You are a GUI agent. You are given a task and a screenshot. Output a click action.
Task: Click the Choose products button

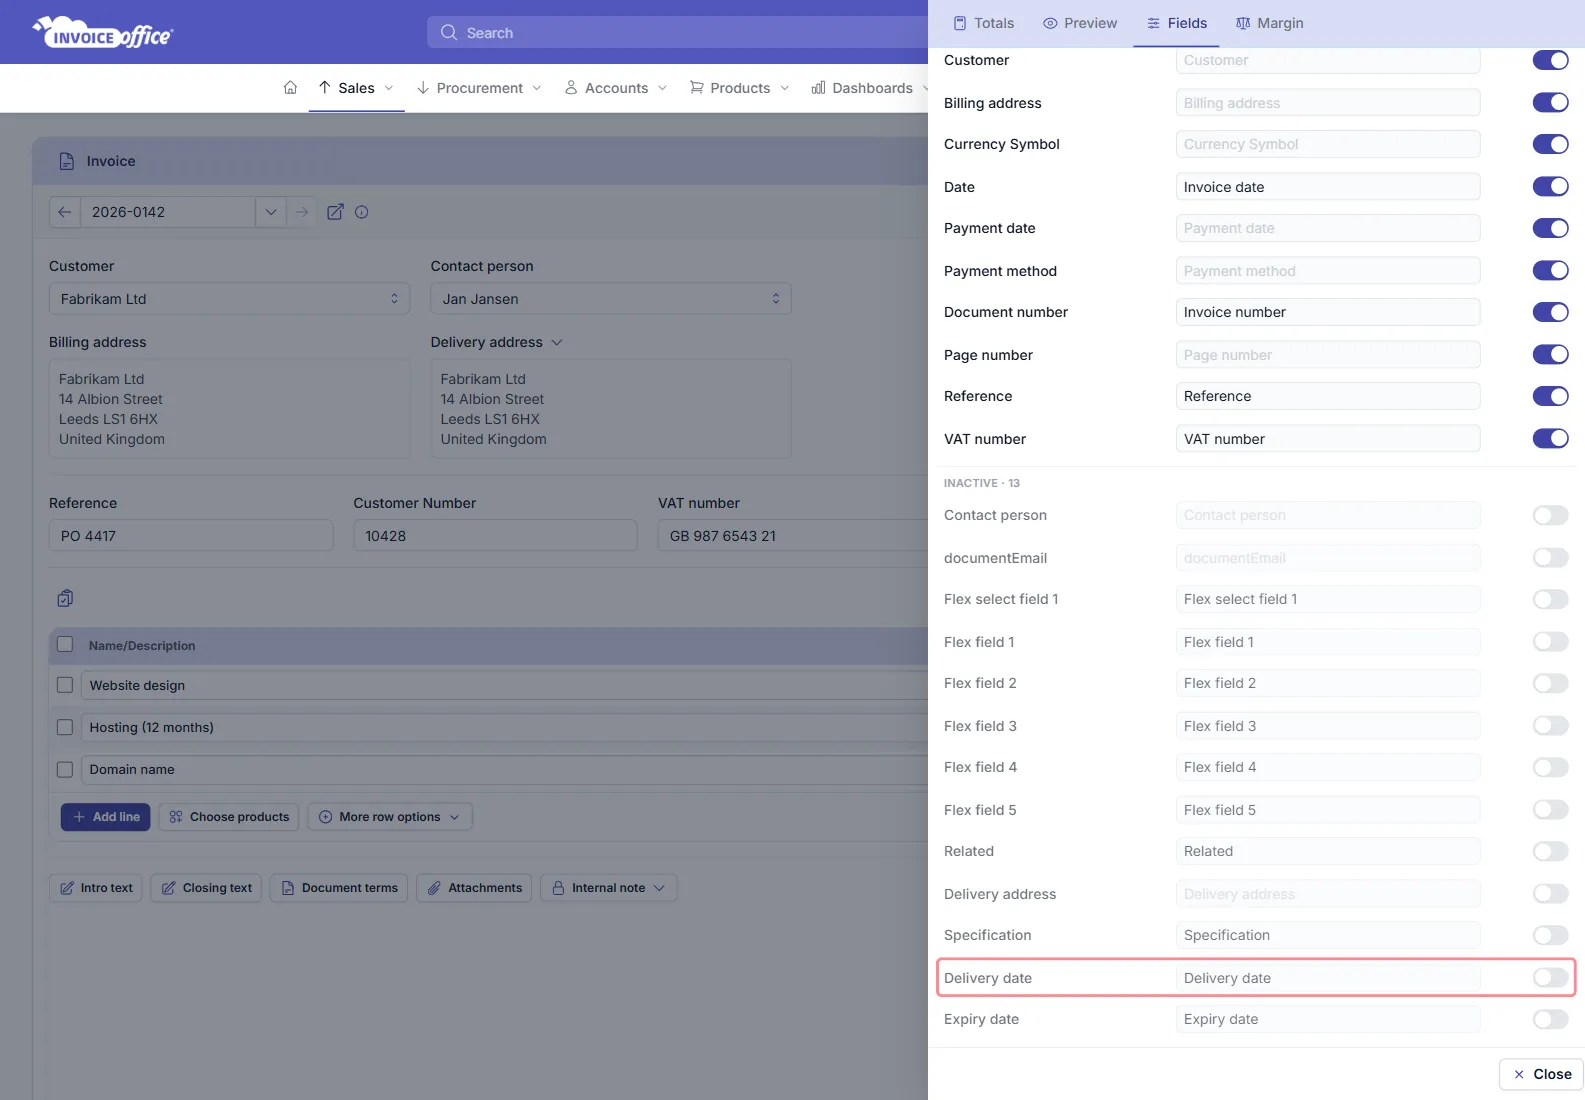[x=229, y=817]
